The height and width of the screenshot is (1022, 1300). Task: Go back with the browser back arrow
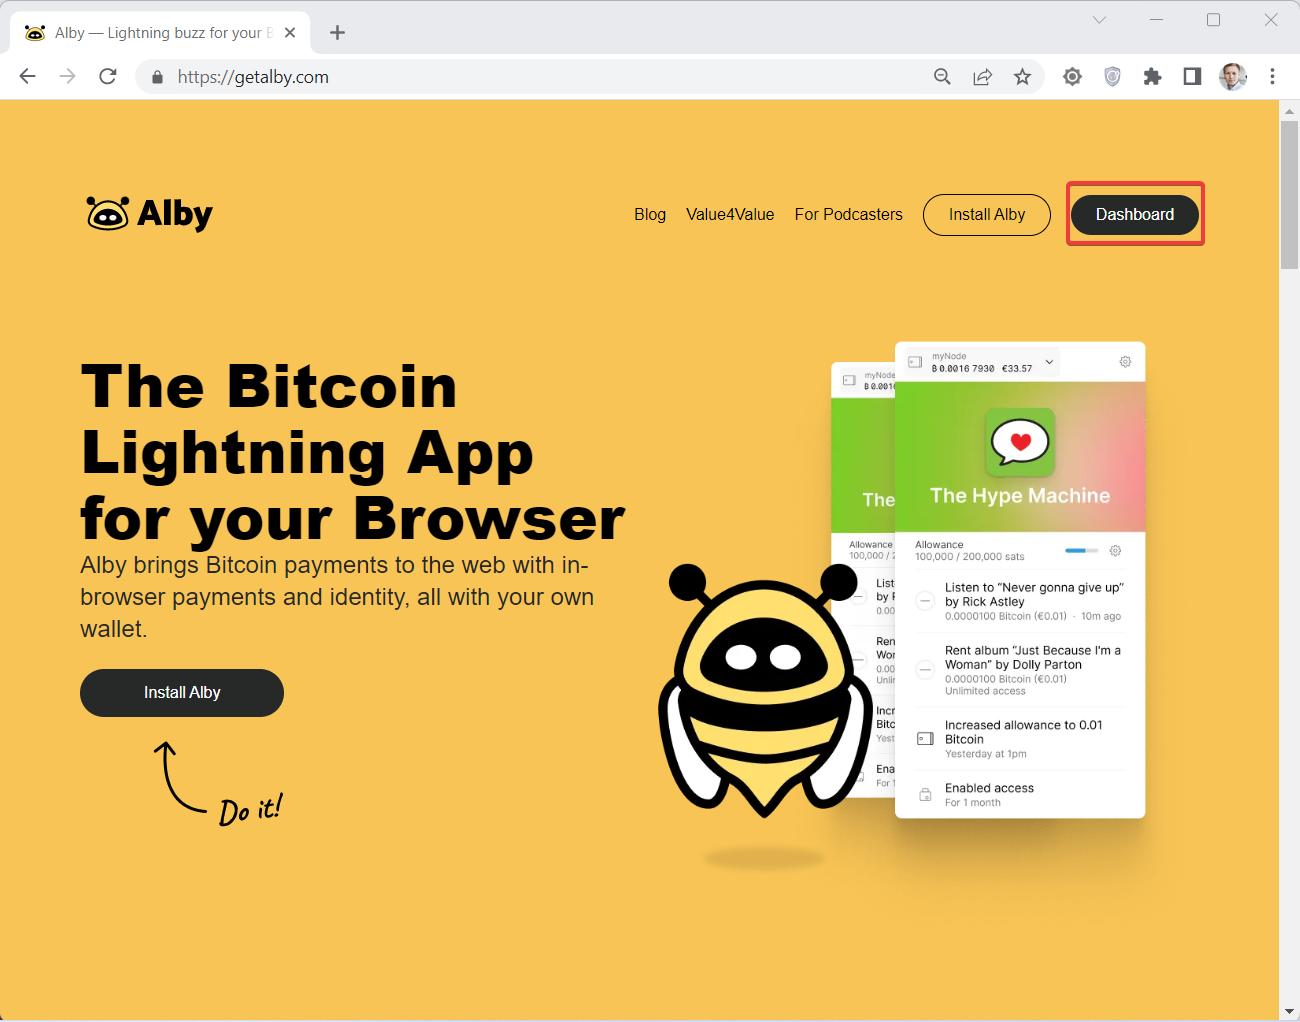(x=28, y=76)
